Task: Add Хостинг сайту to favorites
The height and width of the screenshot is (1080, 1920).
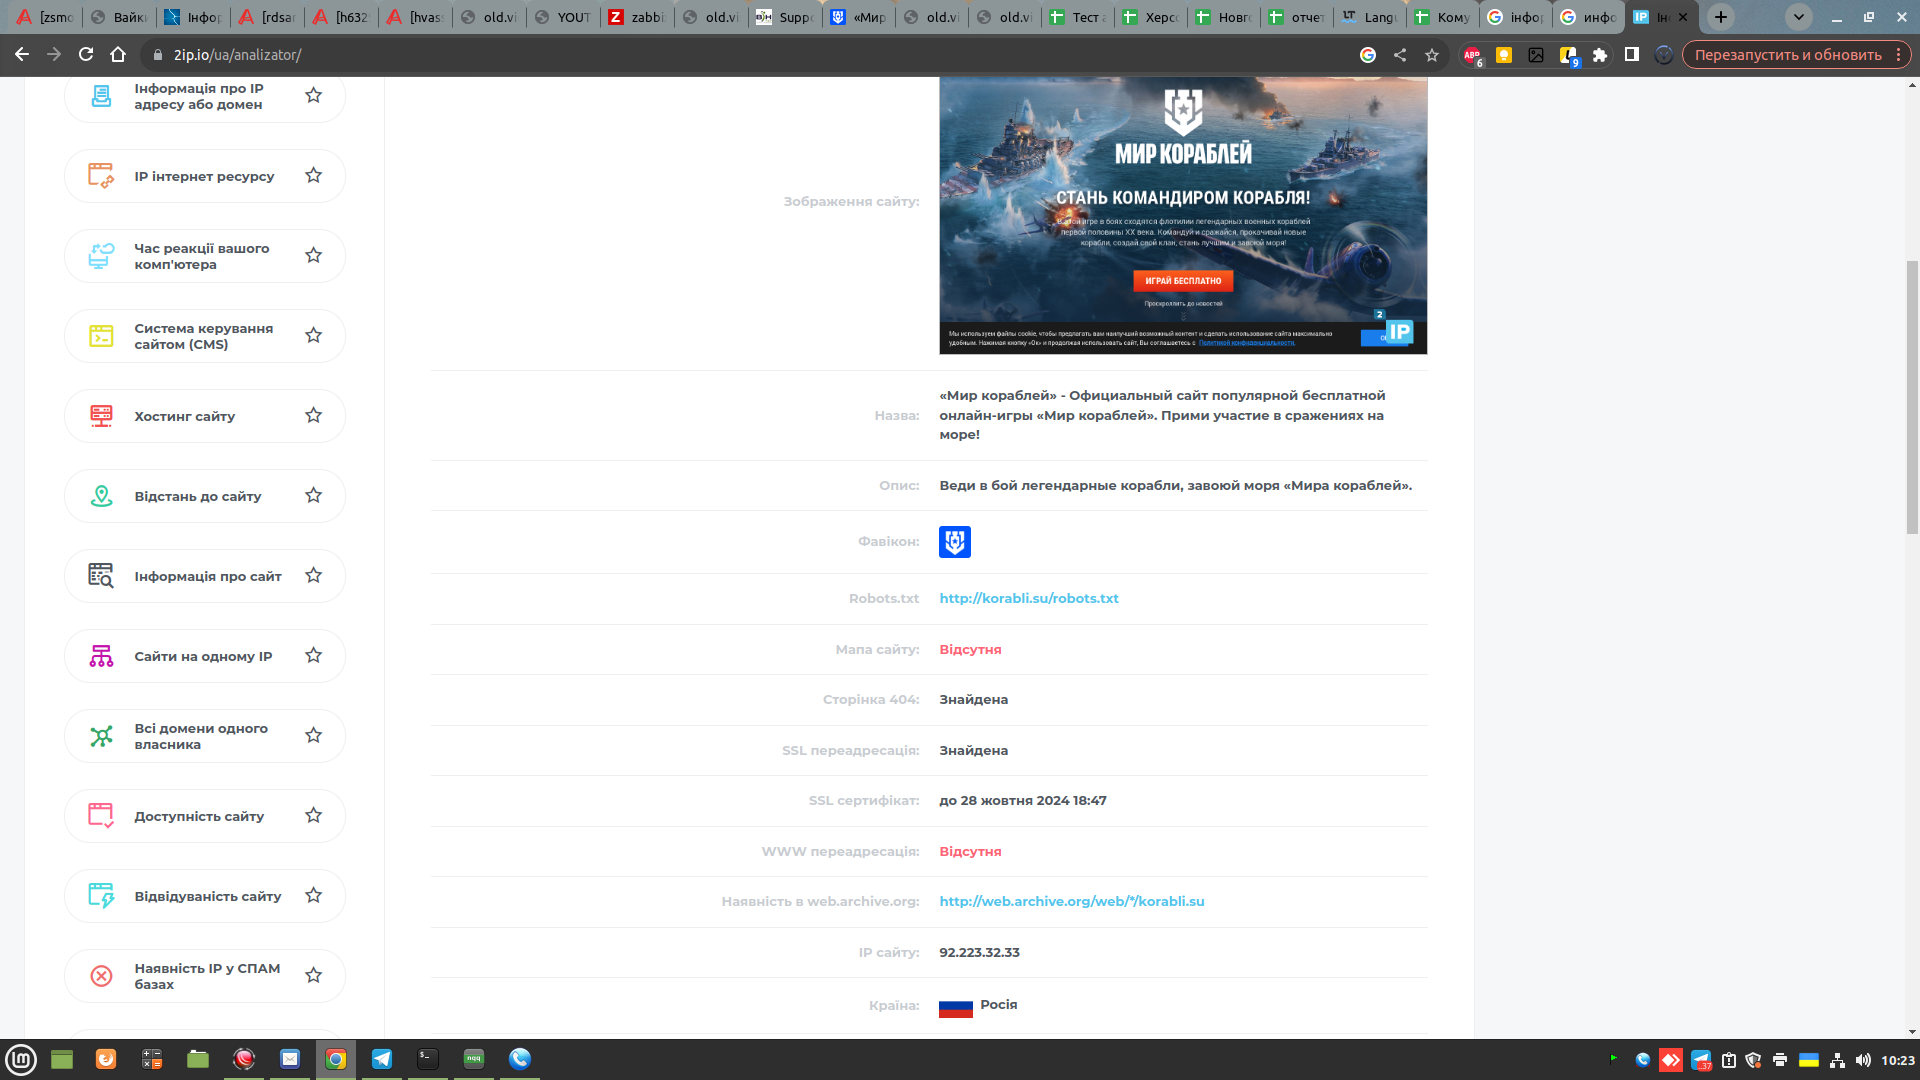Action: [314, 416]
